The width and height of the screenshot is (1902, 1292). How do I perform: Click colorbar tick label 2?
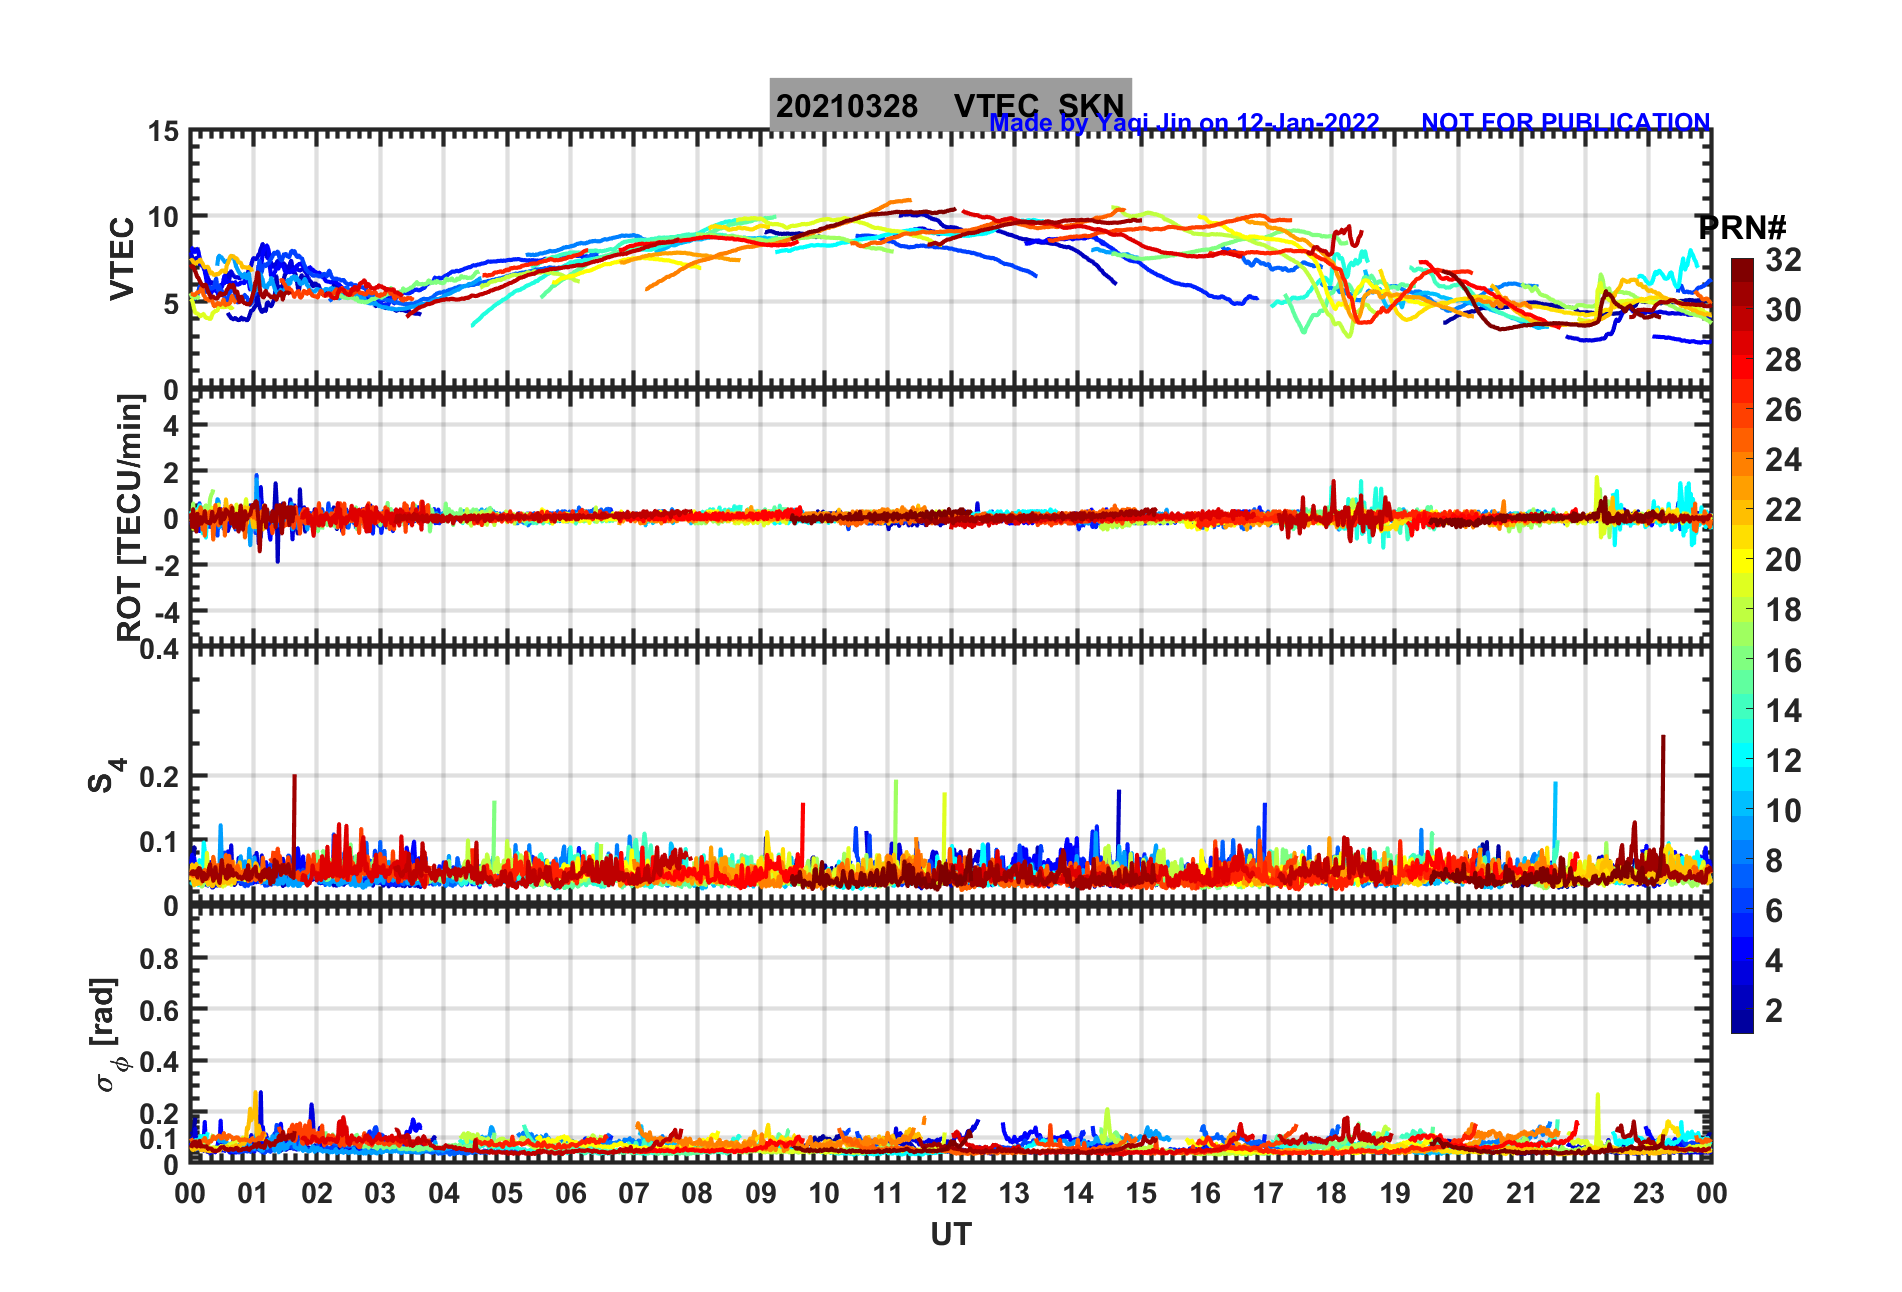(x=1774, y=1011)
